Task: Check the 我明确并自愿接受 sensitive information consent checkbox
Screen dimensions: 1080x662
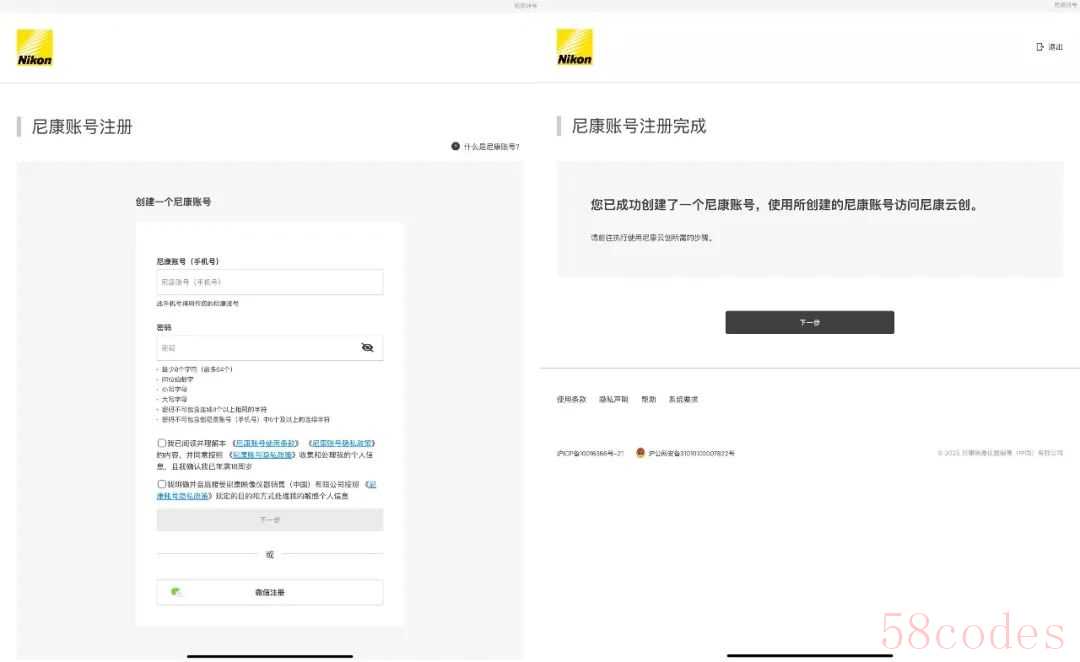Action: [x=162, y=484]
